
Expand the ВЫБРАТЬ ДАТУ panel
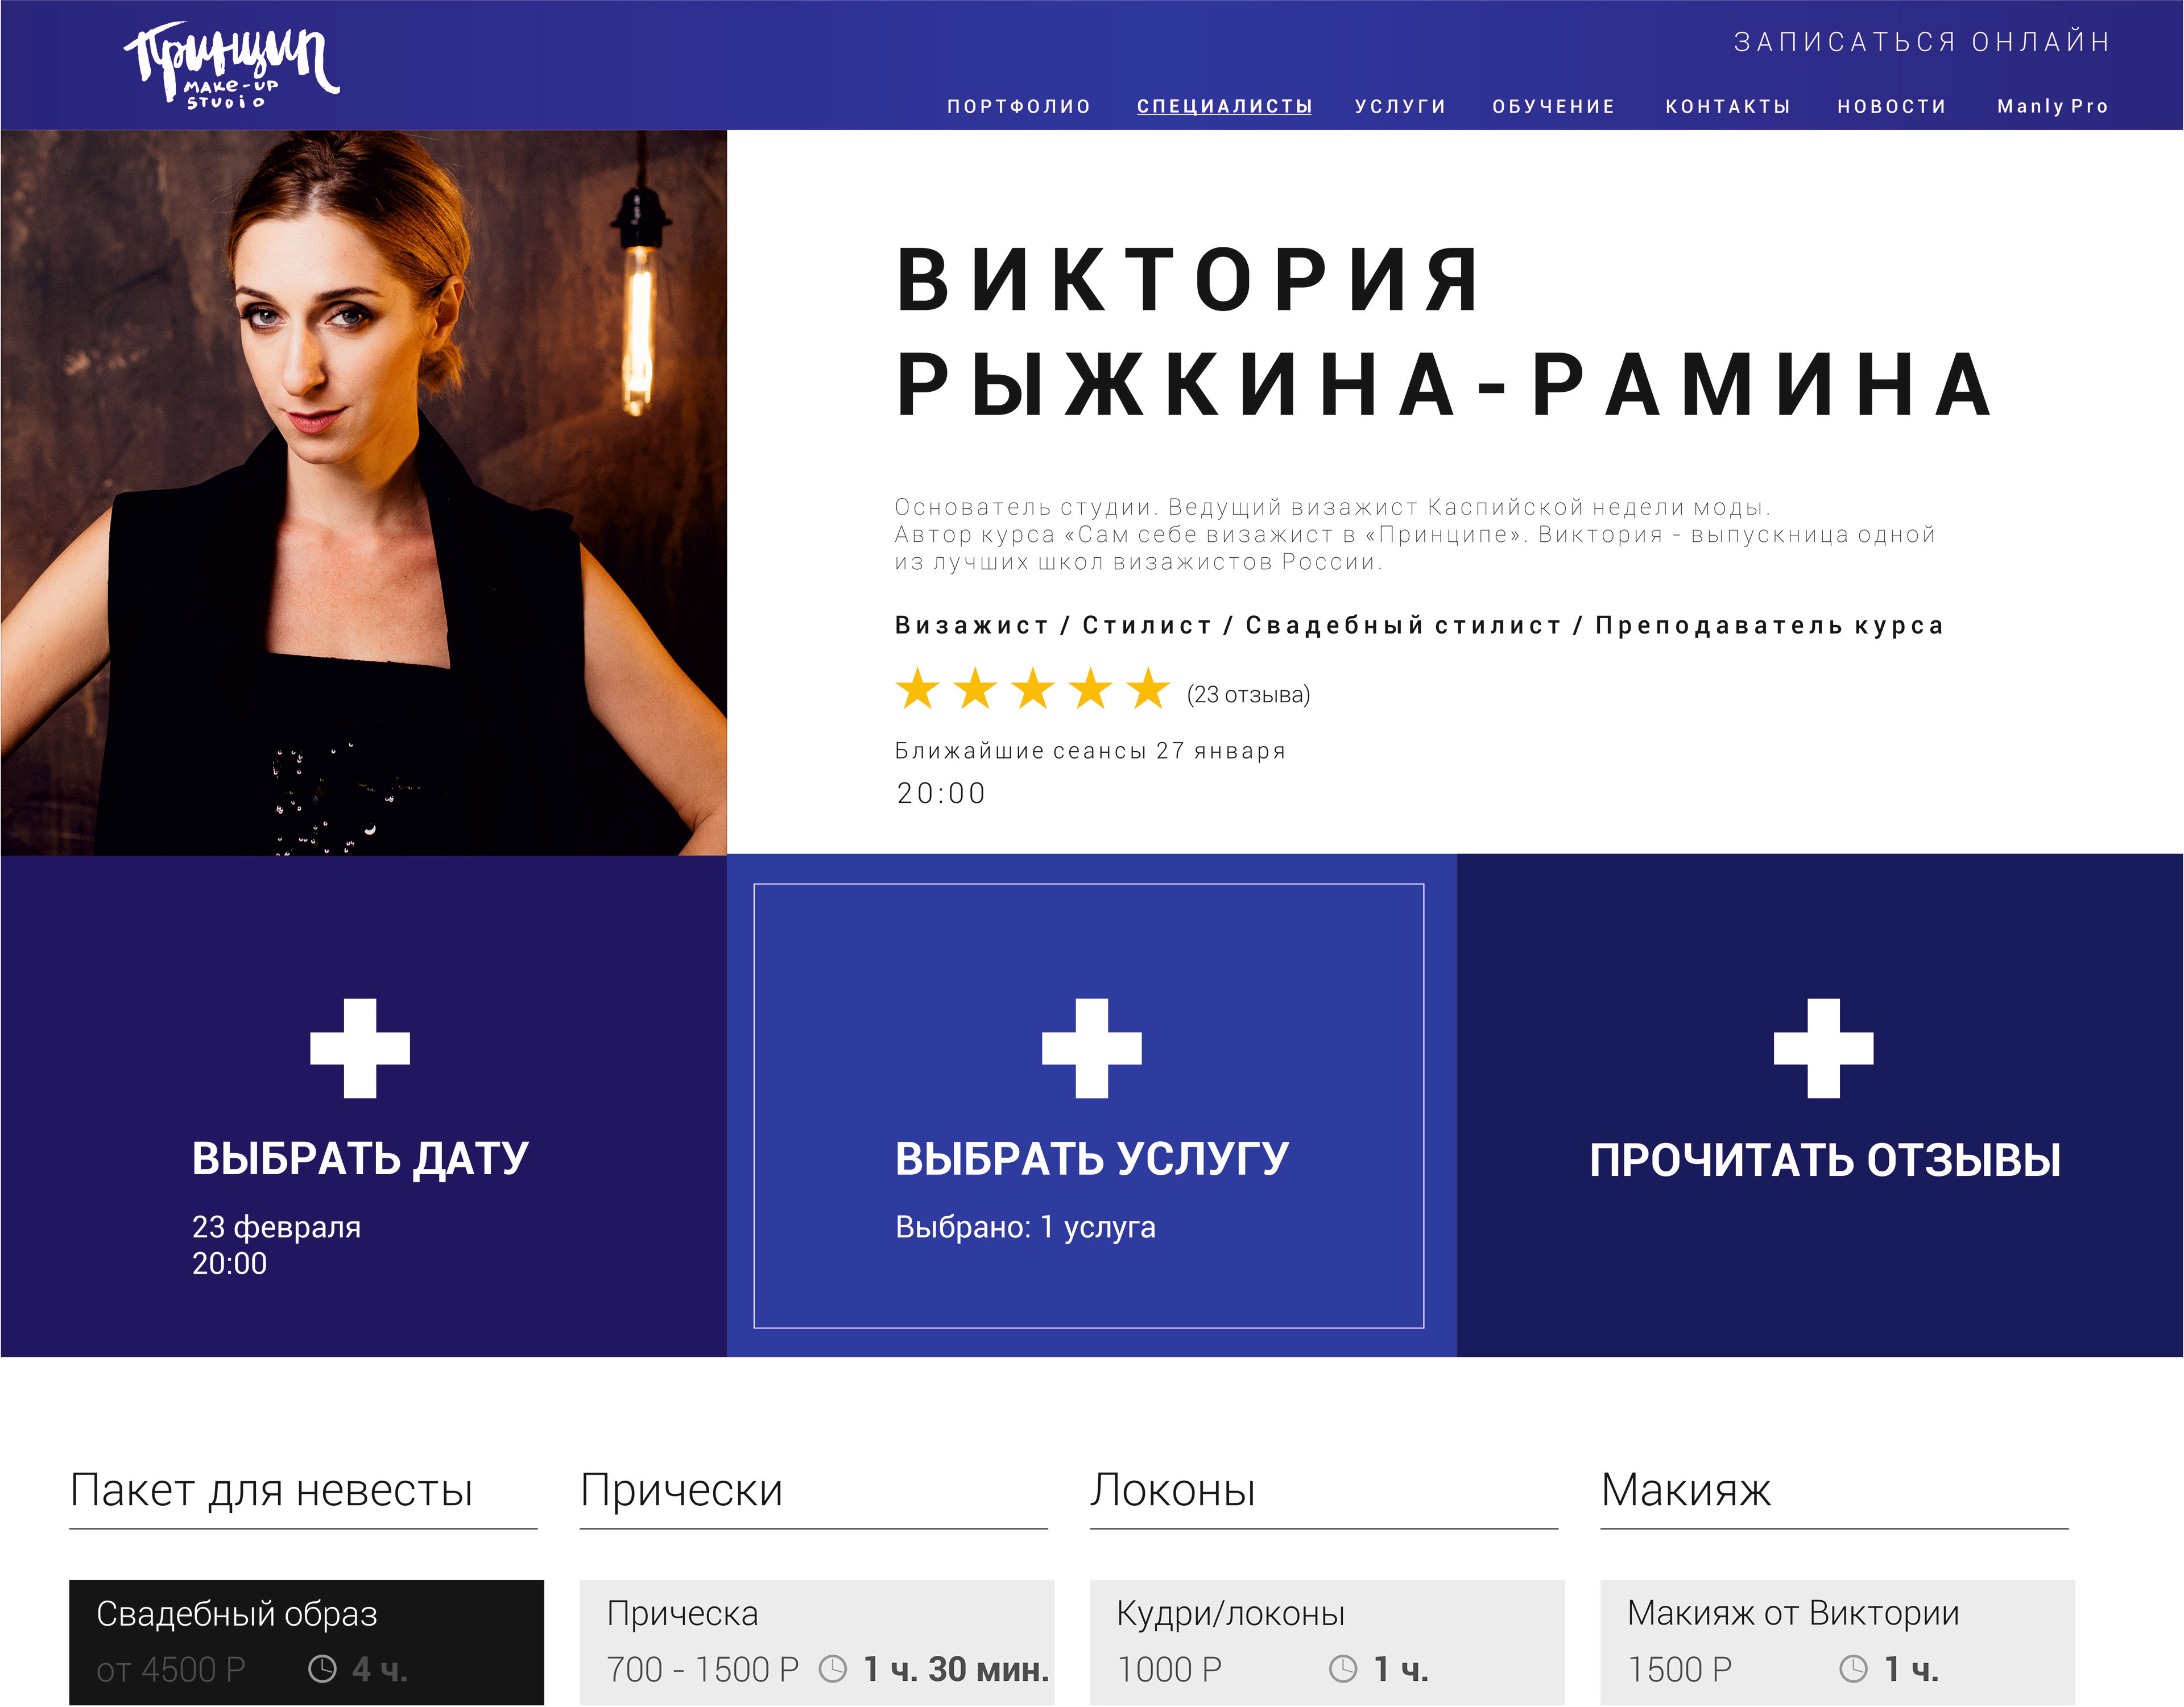point(363,1105)
